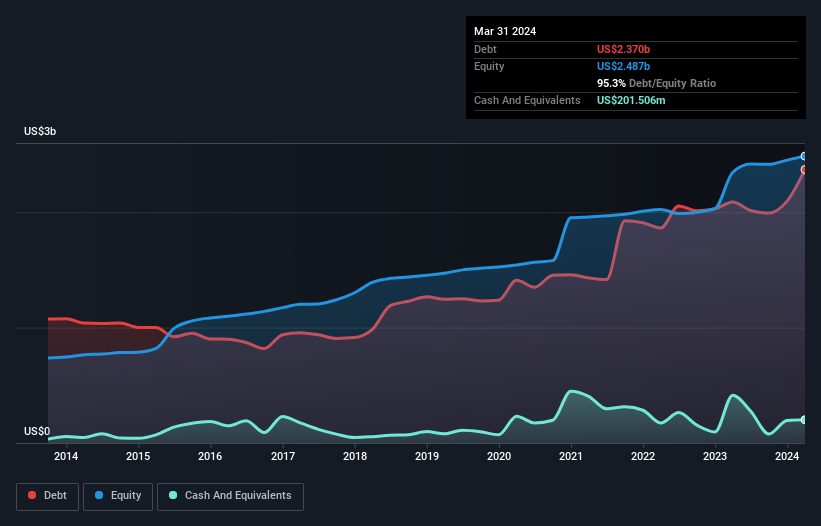Click the 95.3% Debt/Equity Ratio text
Screen dimensions: 821x526
(657, 83)
